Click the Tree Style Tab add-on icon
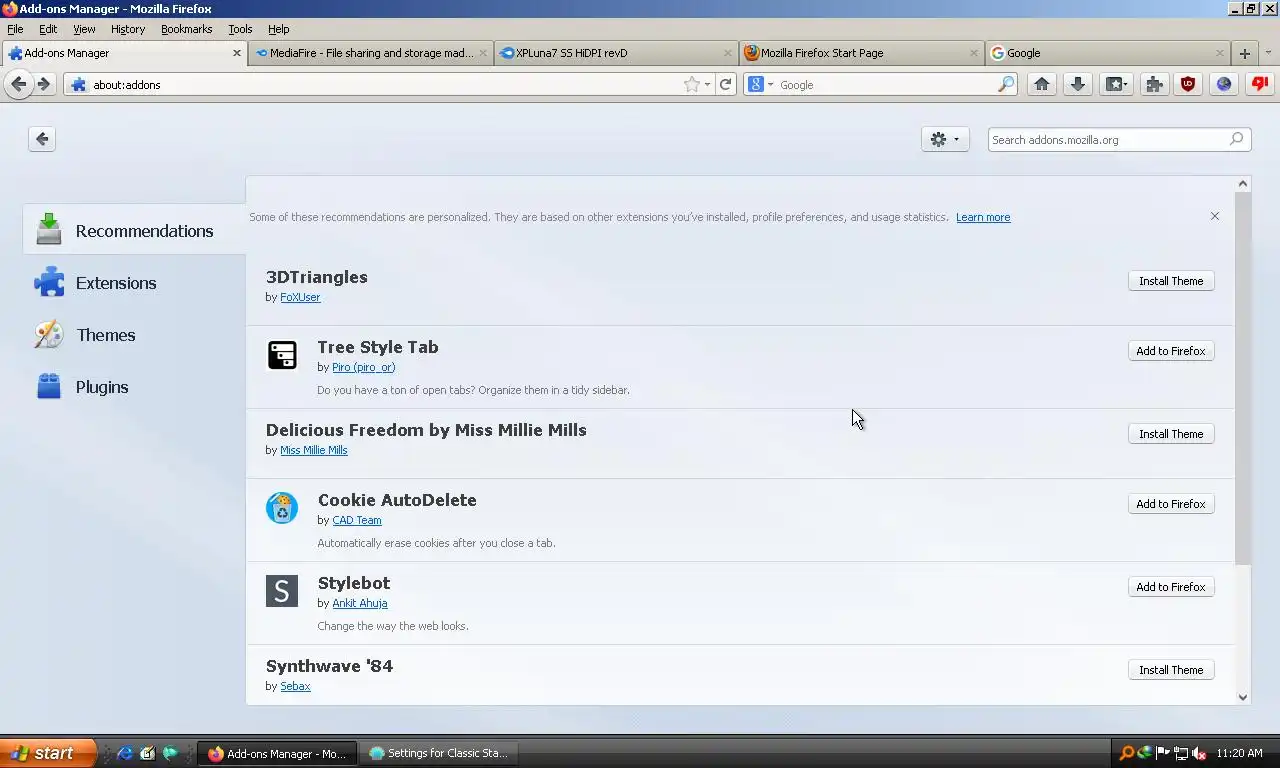This screenshot has width=1280, height=768. tap(282, 355)
